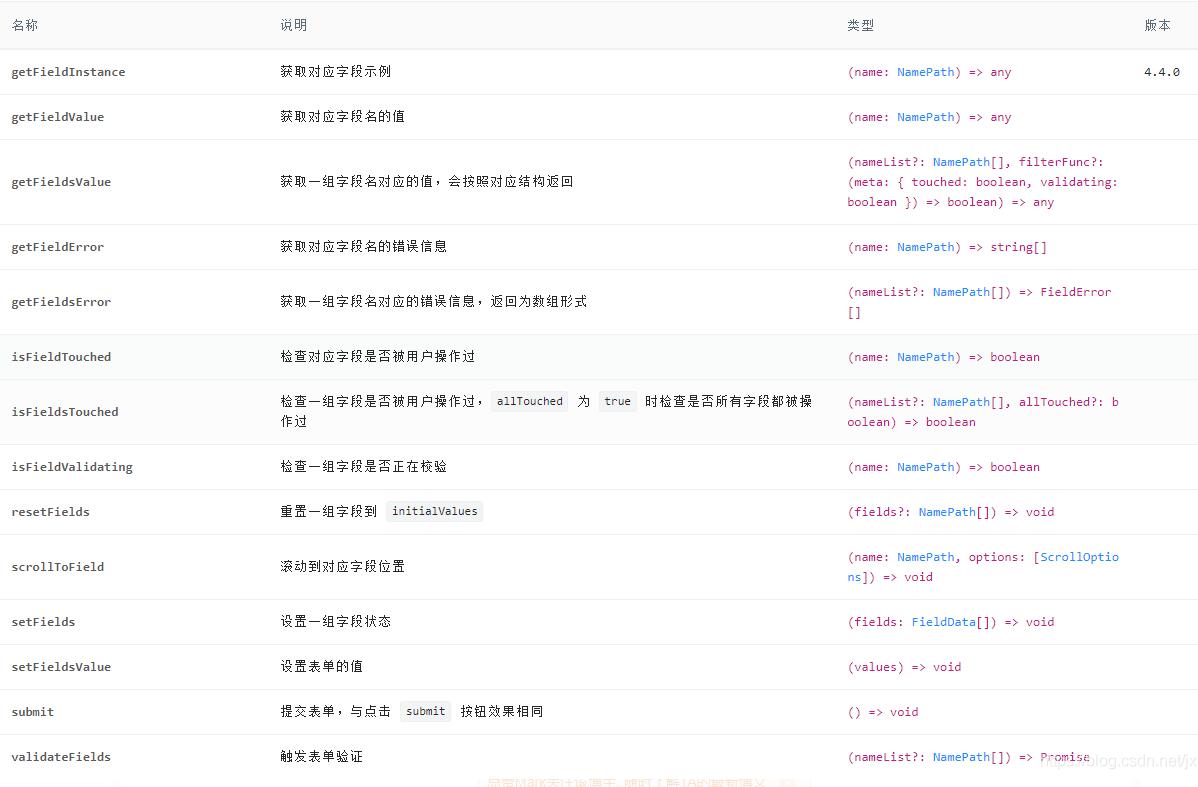Select the getFieldInstance method name
Image resolution: width=1198 pixels, height=787 pixels.
pos(68,72)
